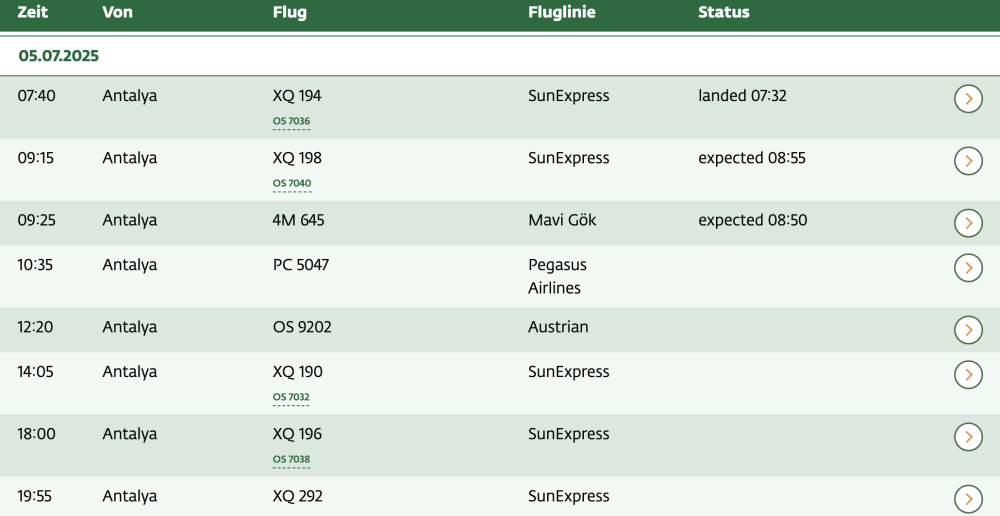Click codeshare link OS 7040
The width and height of the screenshot is (1000, 516).
291,184
